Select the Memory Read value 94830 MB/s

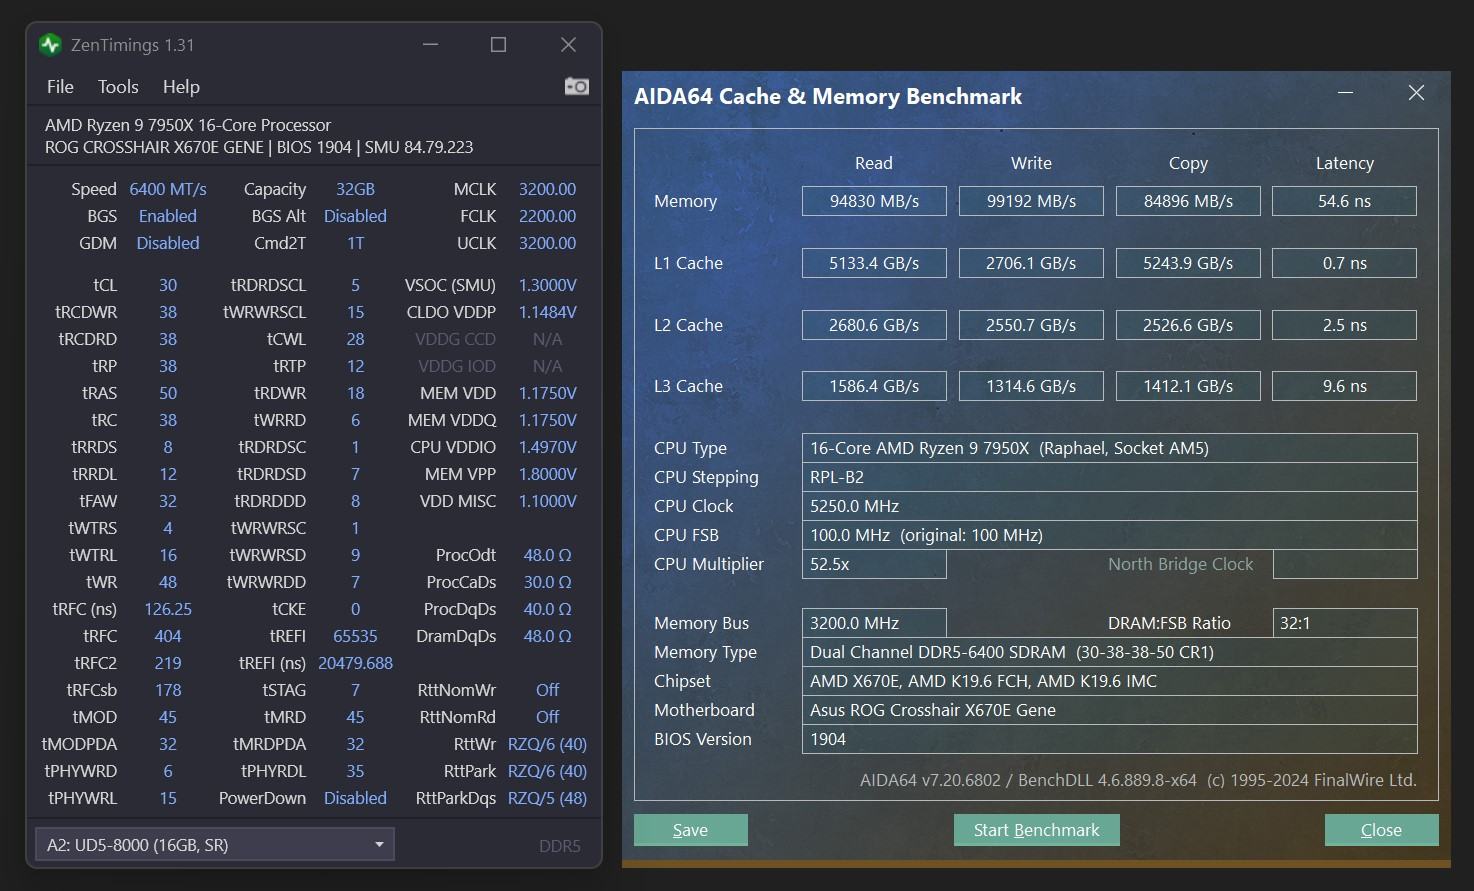(x=874, y=201)
